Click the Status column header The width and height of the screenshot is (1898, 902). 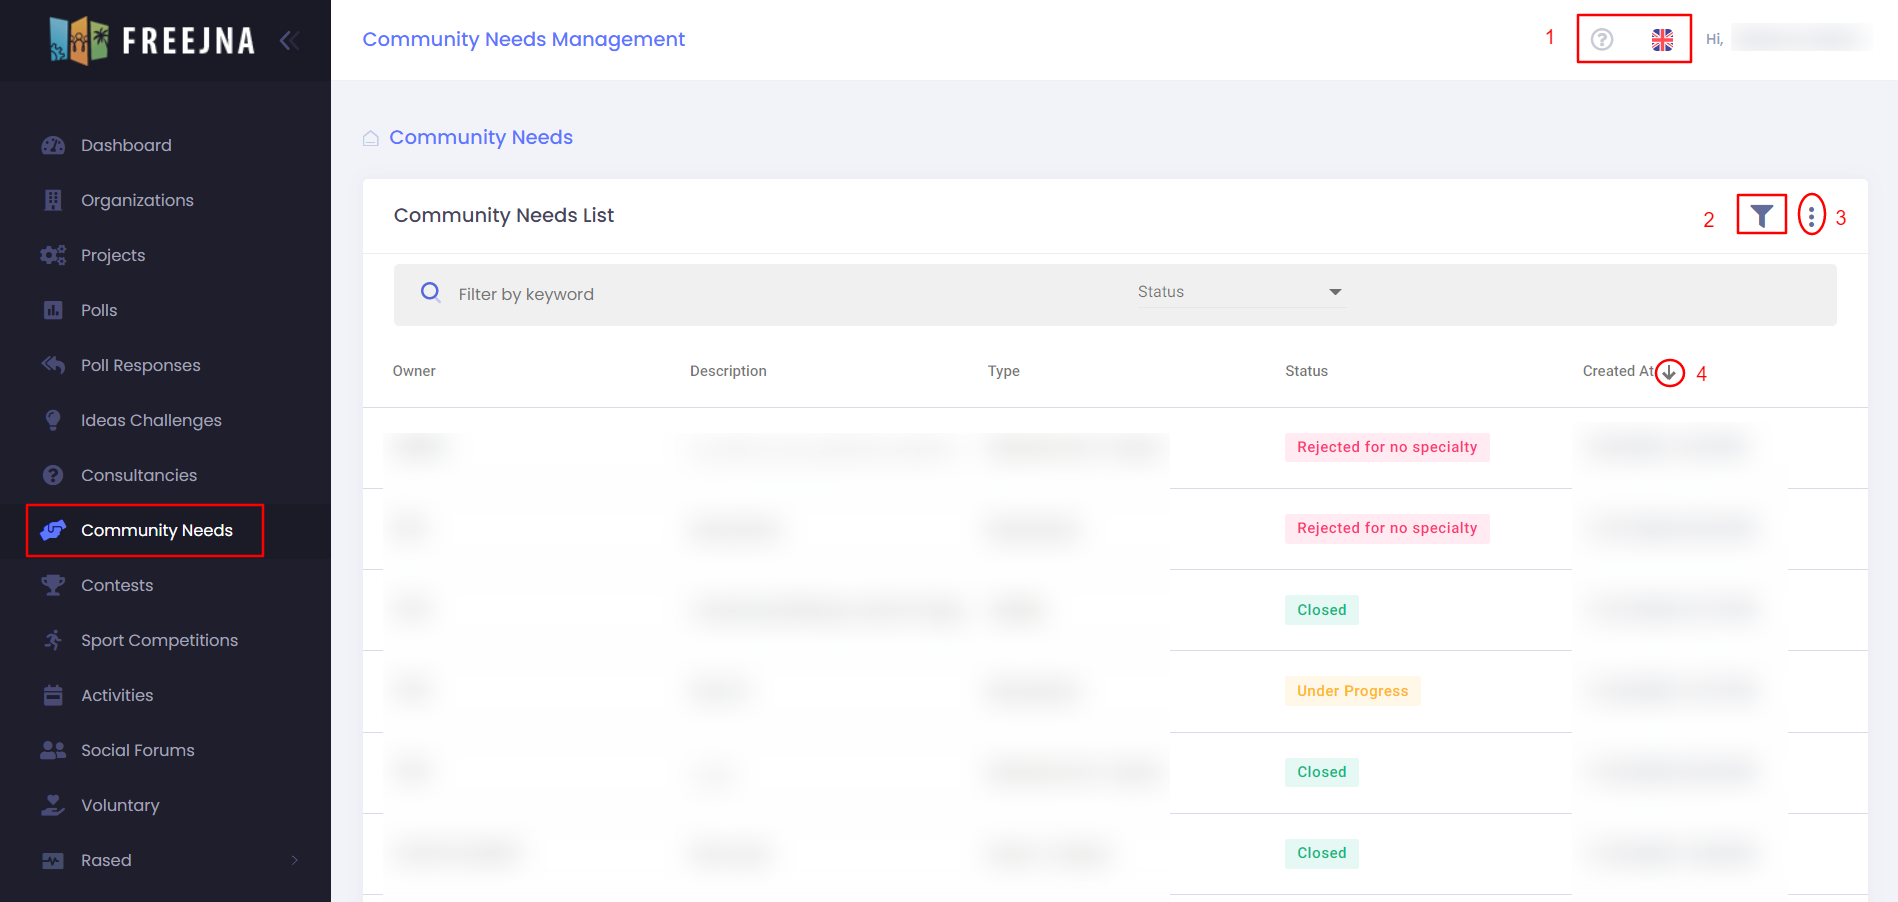pyautogui.click(x=1306, y=371)
